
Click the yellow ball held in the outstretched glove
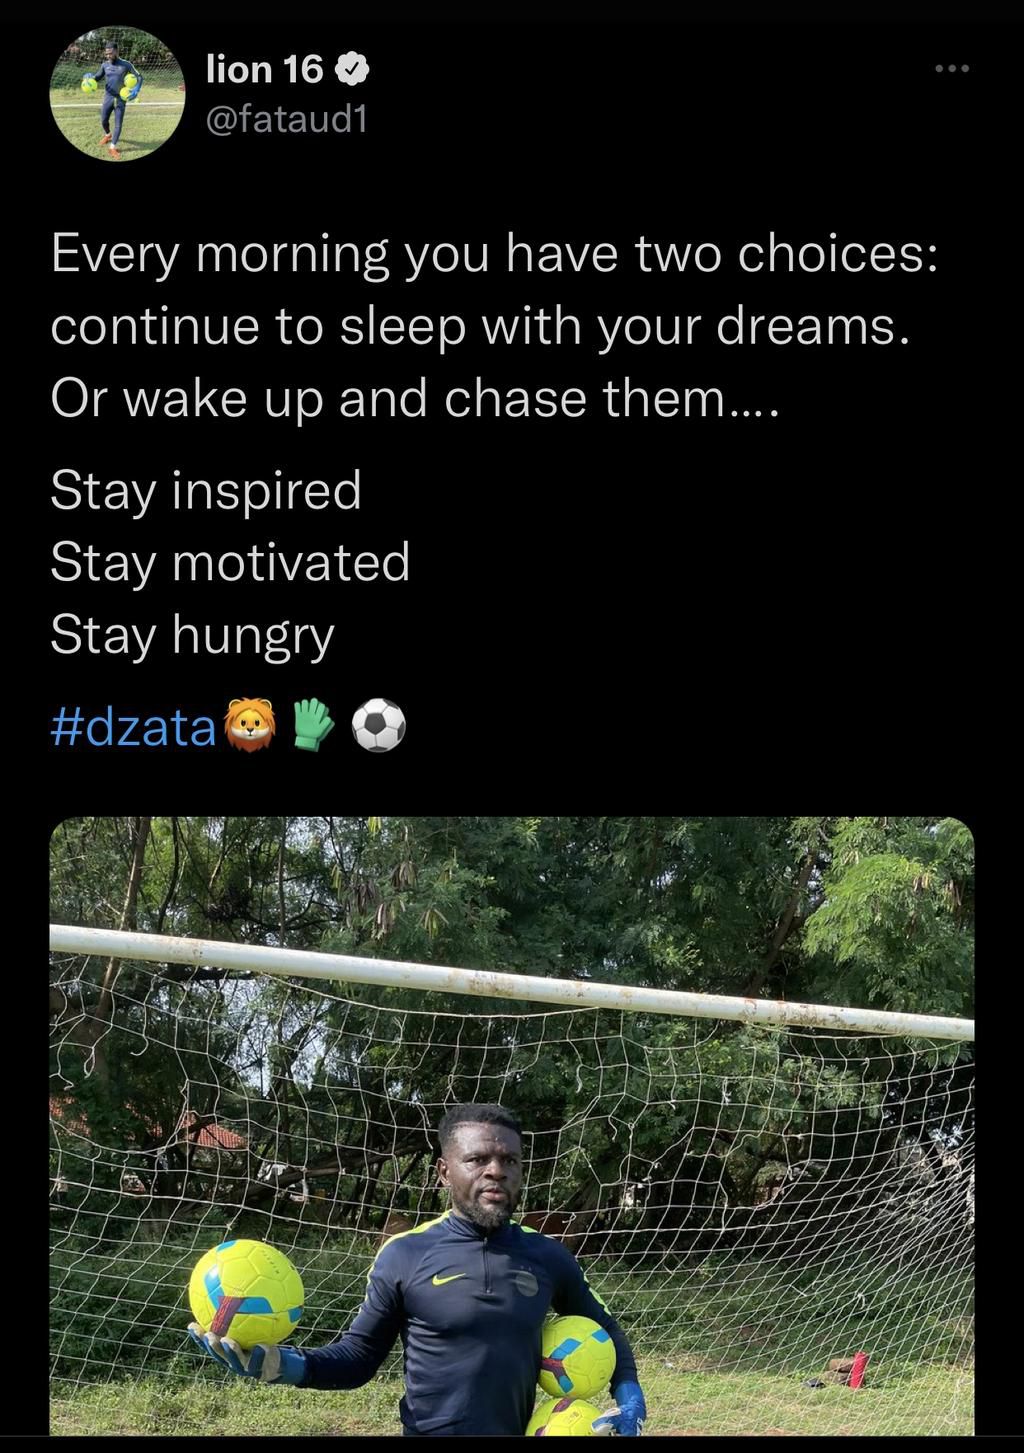pos(246,1294)
